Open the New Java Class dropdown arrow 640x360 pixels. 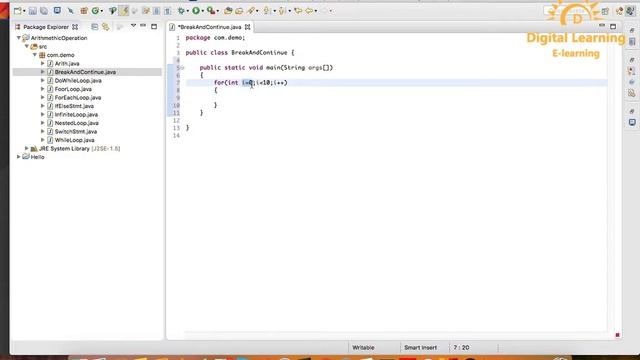pyautogui.click(x=102, y=11)
